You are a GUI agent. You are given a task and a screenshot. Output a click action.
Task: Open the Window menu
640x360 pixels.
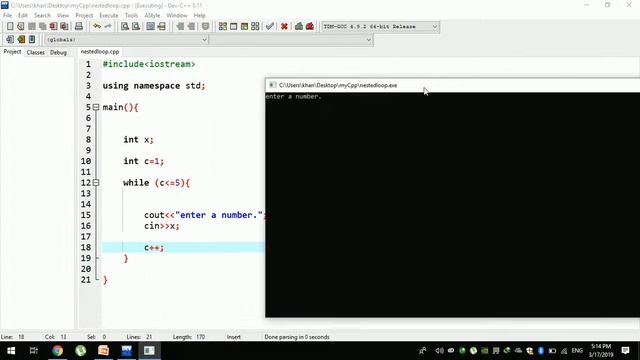177,15
